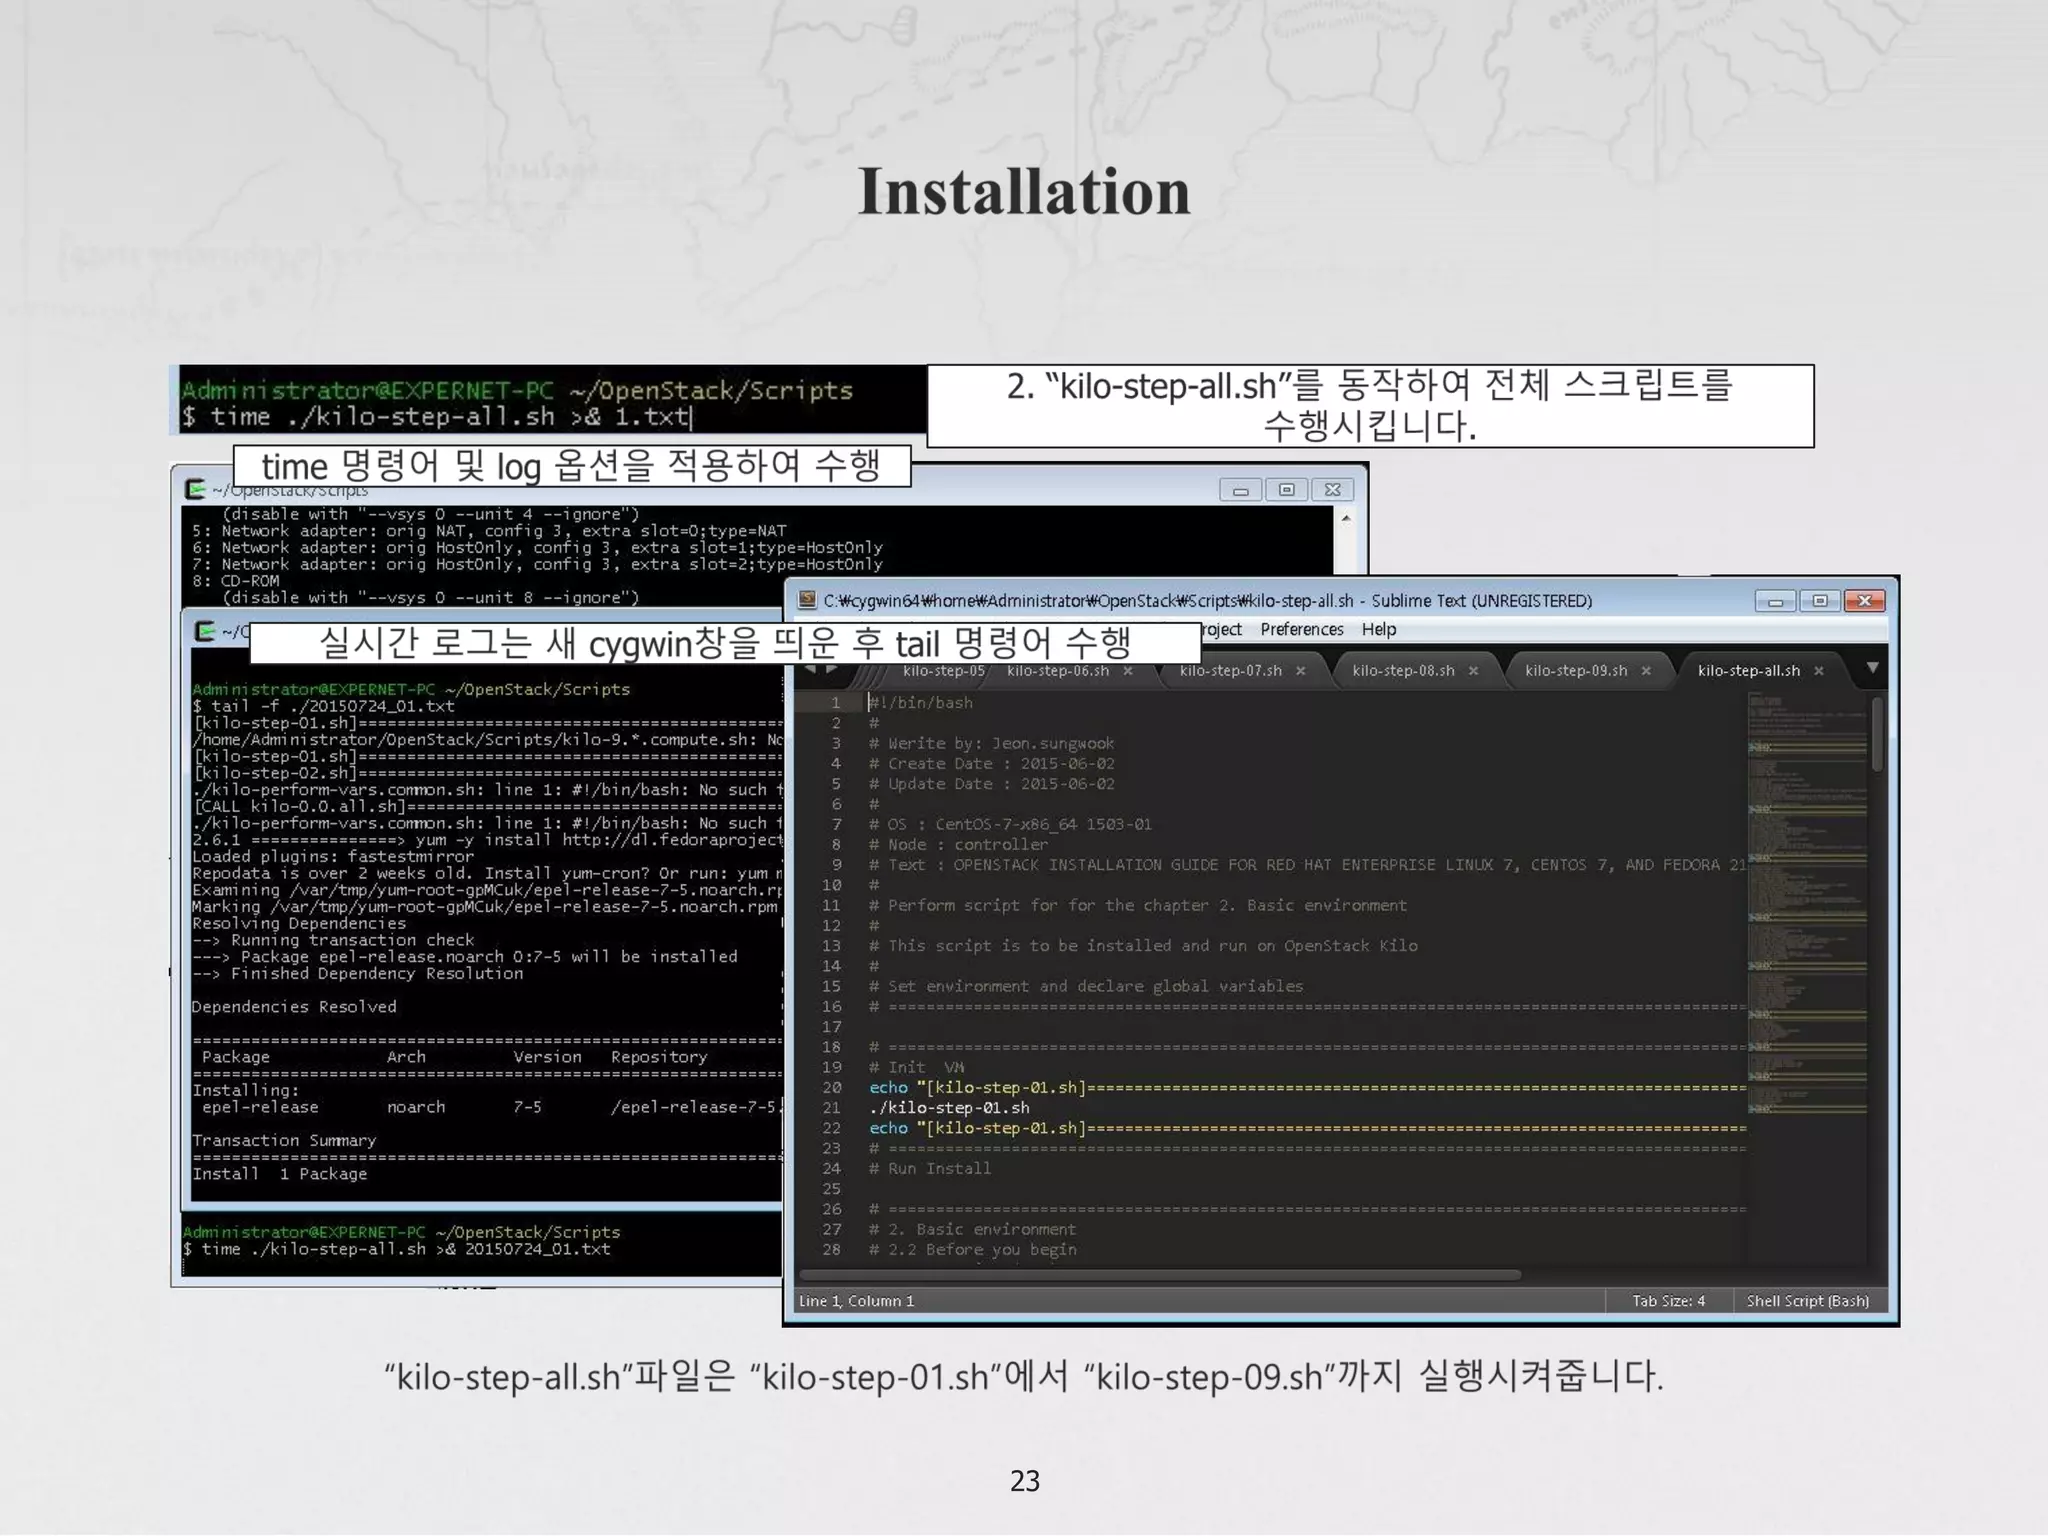Open the Help menu
The image size is (2048, 1536).
click(x=1378, y=629)
